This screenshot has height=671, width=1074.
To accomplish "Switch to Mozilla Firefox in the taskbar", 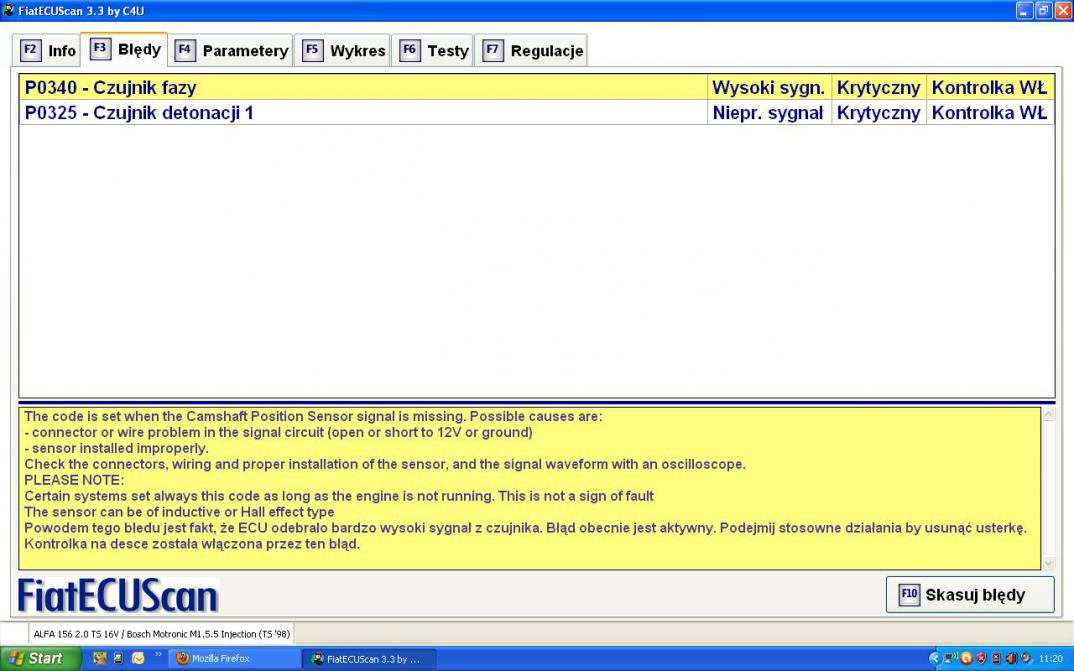I will tap(234, 659).
